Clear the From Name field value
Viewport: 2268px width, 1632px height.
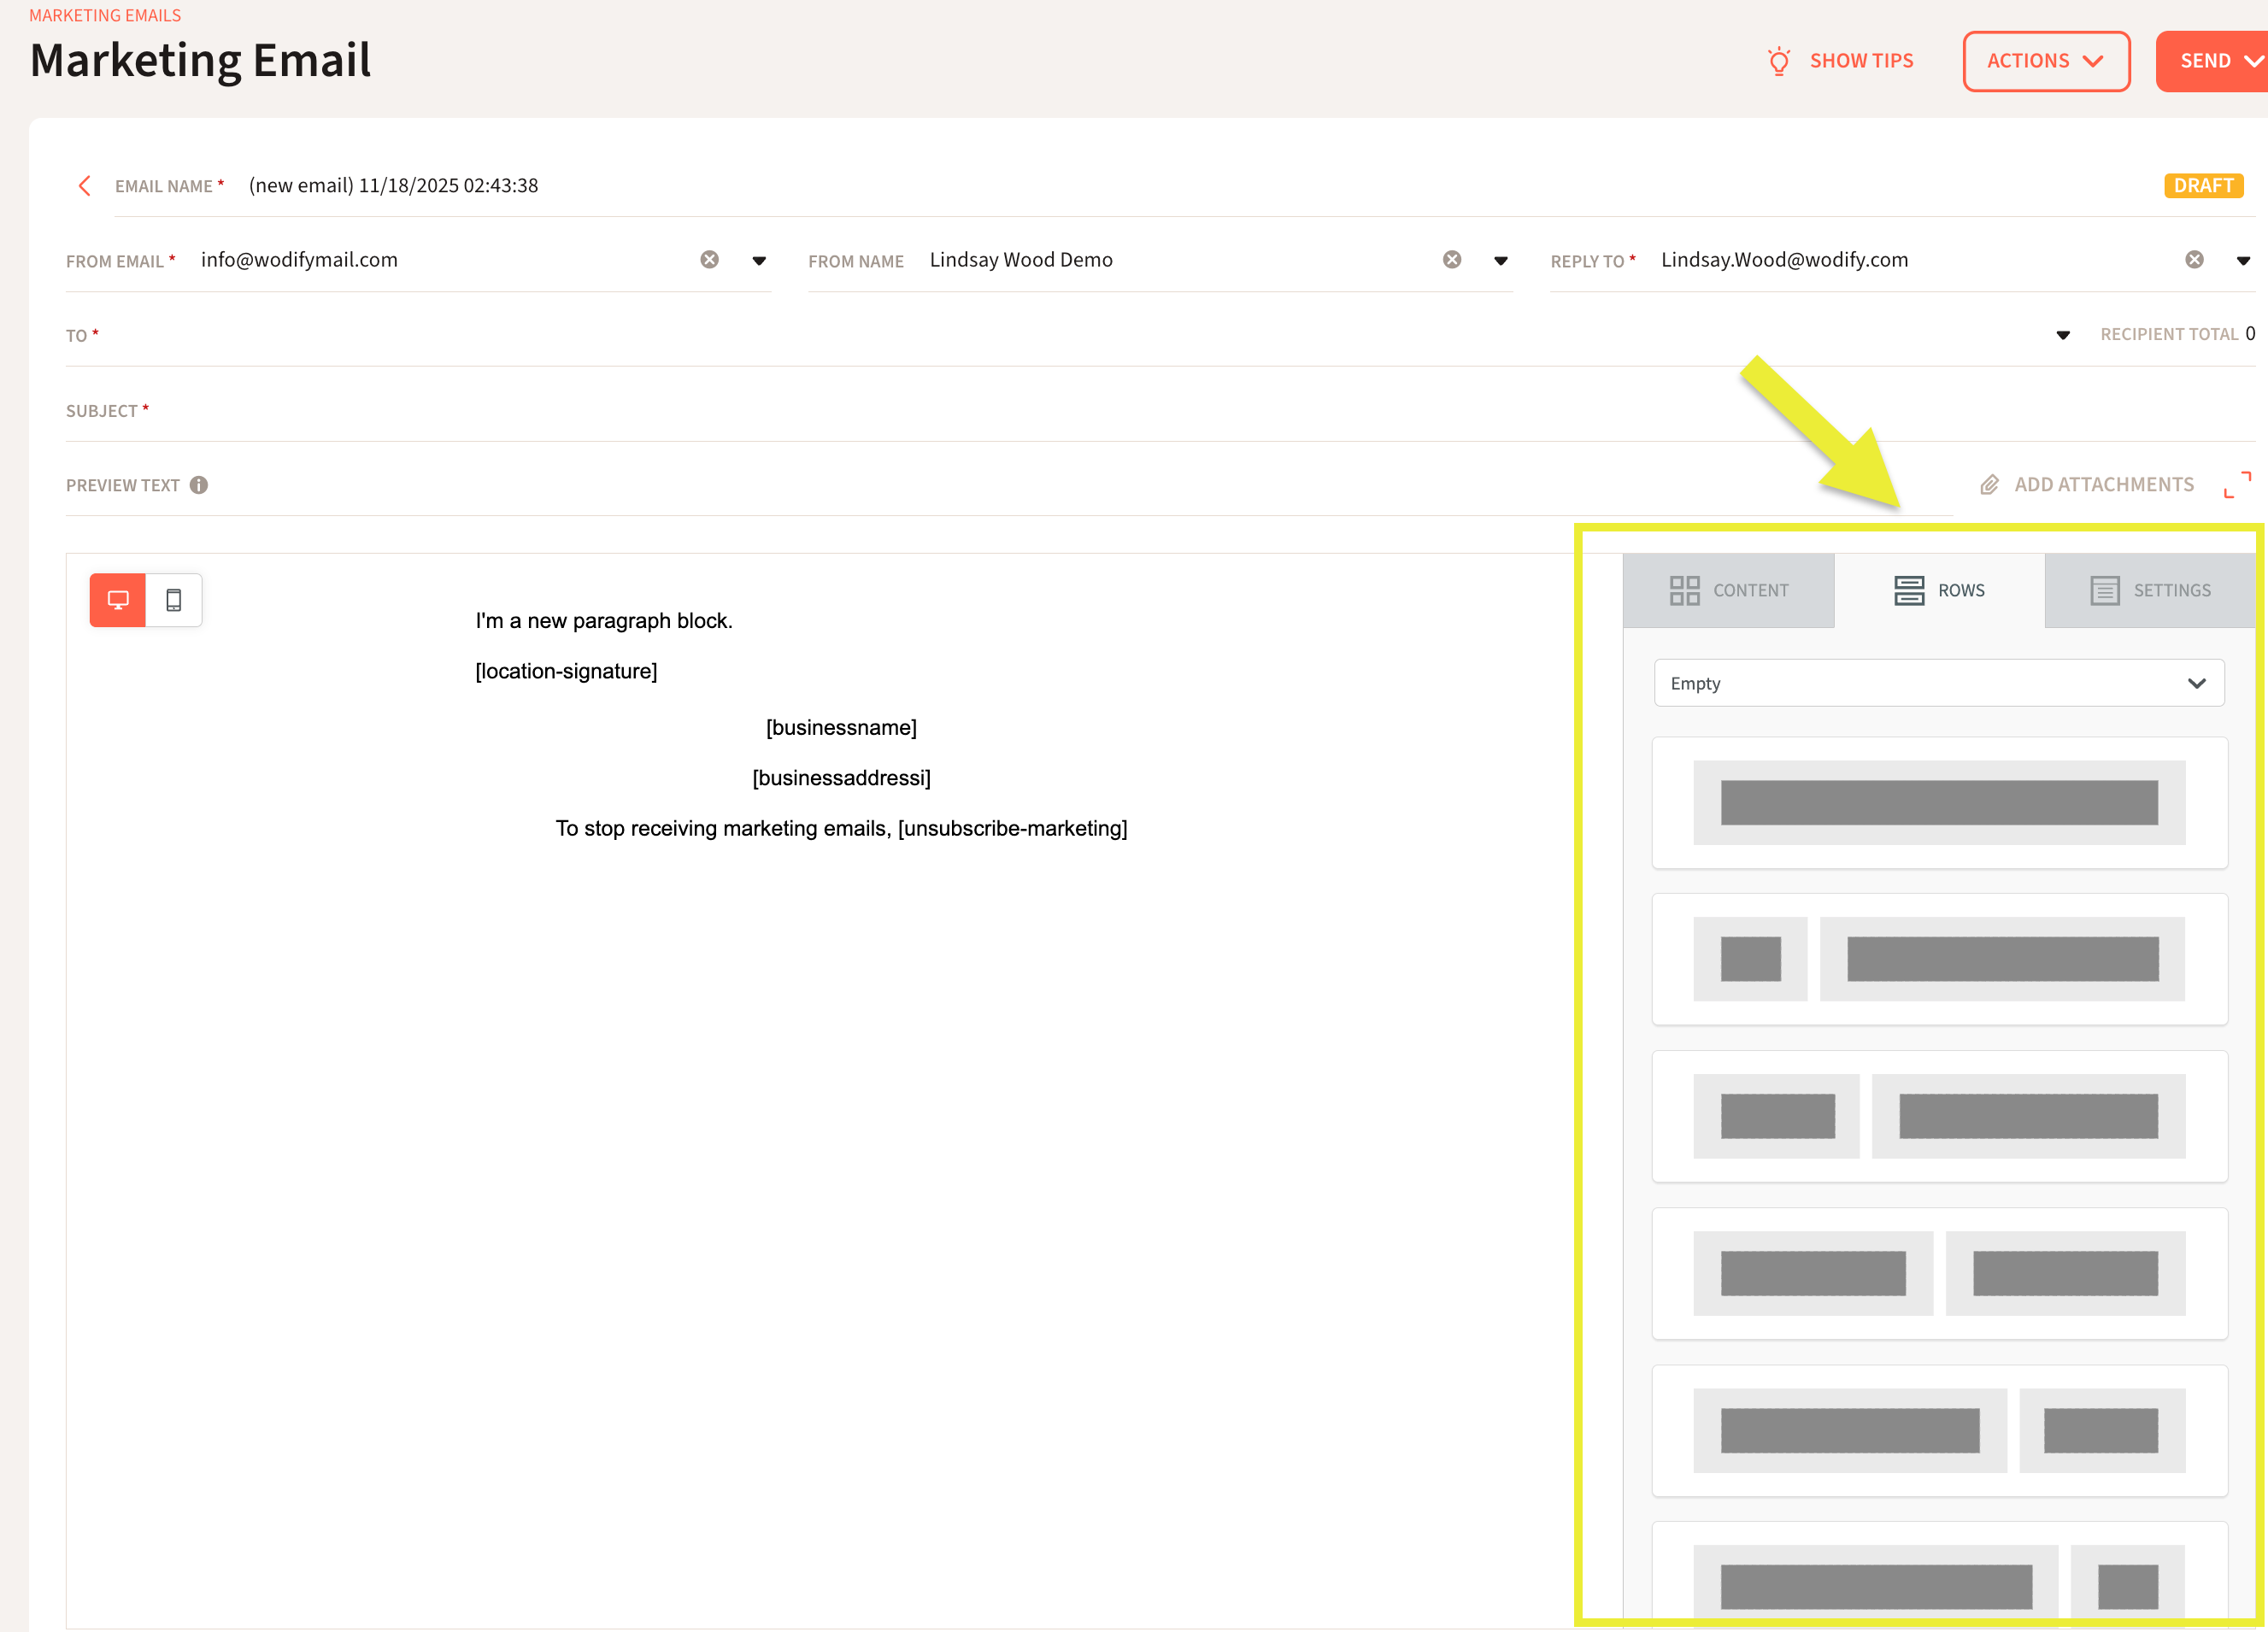pyautogui.click(x=1452, y=260)
